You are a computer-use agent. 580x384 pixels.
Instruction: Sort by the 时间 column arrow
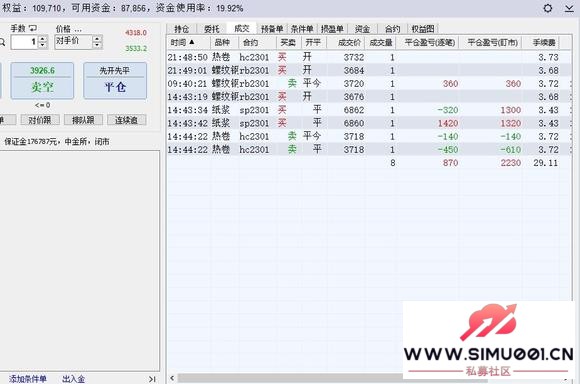point(192,42)
